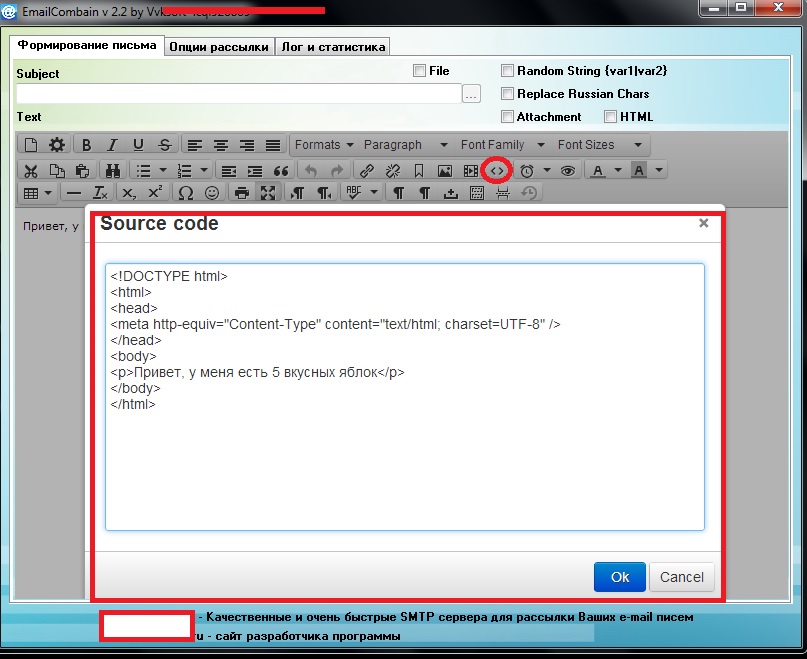Toggle the HTML checkbox

point(610,117)
